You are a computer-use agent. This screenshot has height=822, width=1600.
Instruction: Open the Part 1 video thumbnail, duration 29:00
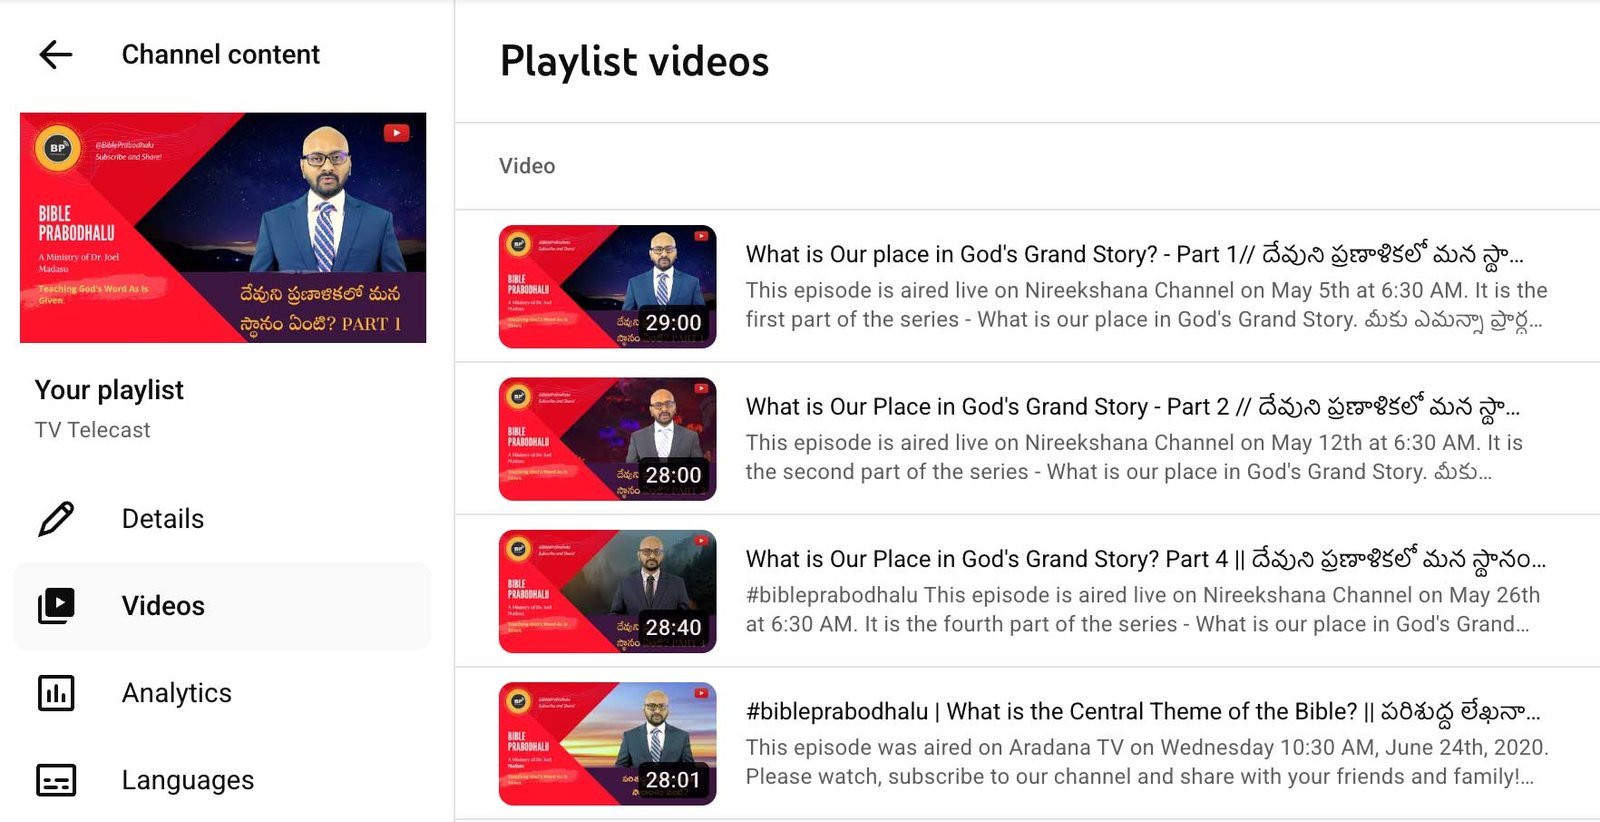click(608, 287)
